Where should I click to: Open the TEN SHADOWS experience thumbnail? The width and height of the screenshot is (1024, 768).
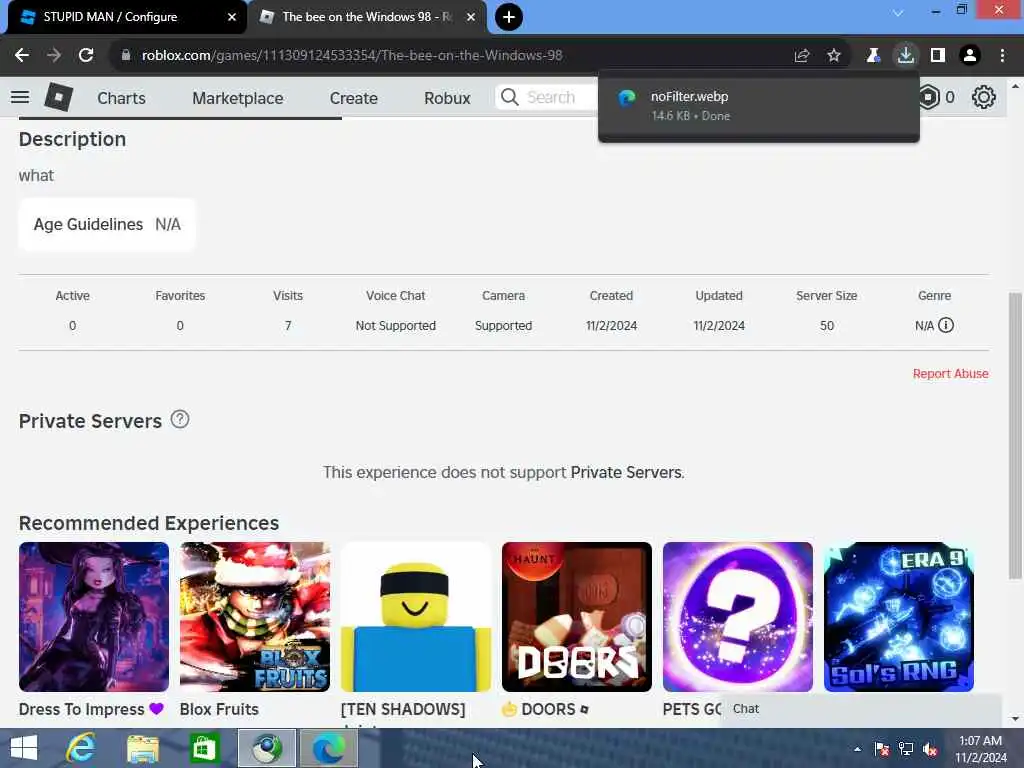(416, 616)
